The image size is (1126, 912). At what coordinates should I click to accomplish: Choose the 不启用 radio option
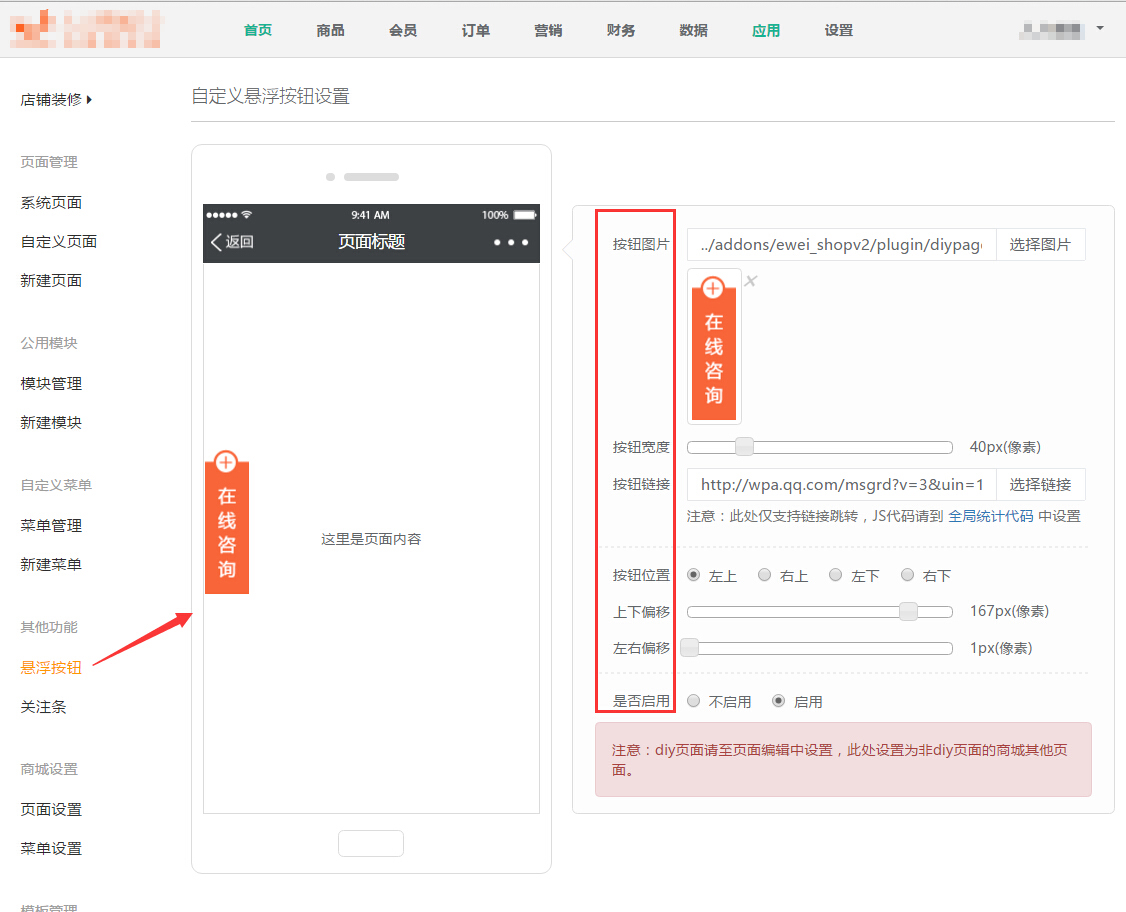click(x=694, y=702)
